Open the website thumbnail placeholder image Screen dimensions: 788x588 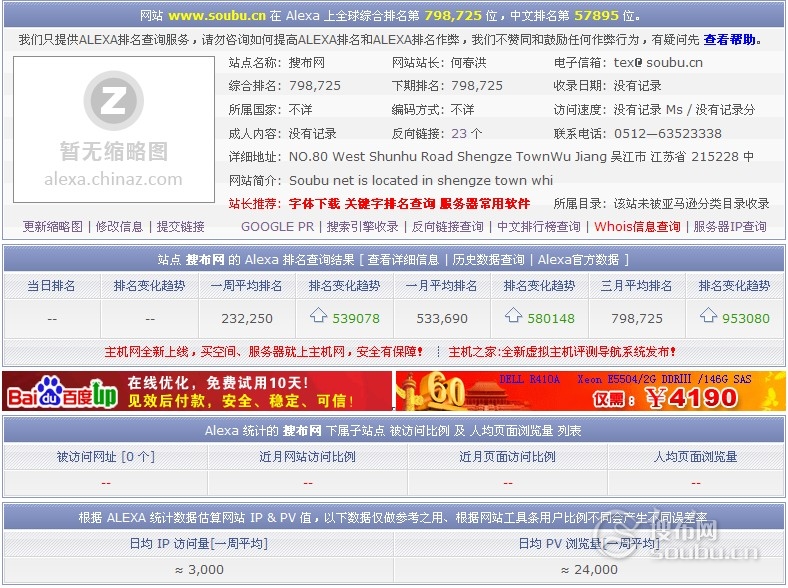click(x=114, y=130)
